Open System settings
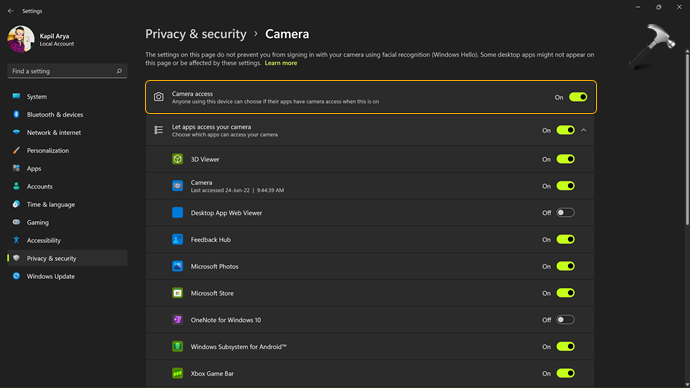Viewport: 690px width, 388px height. (67, 96)
